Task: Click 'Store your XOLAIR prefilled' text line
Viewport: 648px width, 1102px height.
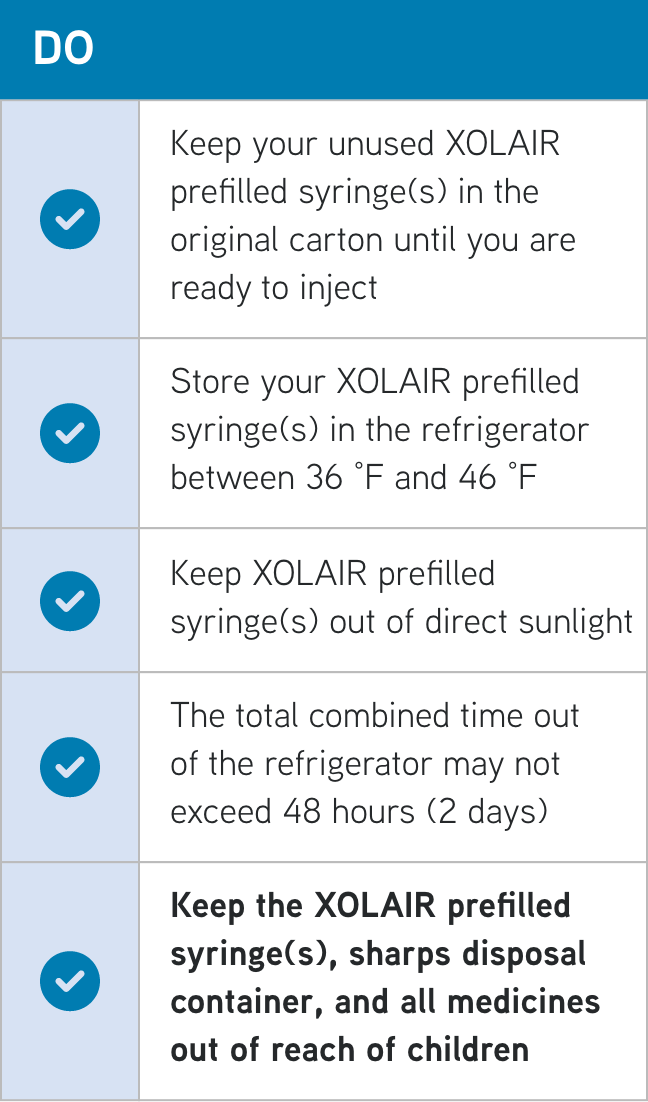Action: (x=375, y=382)
